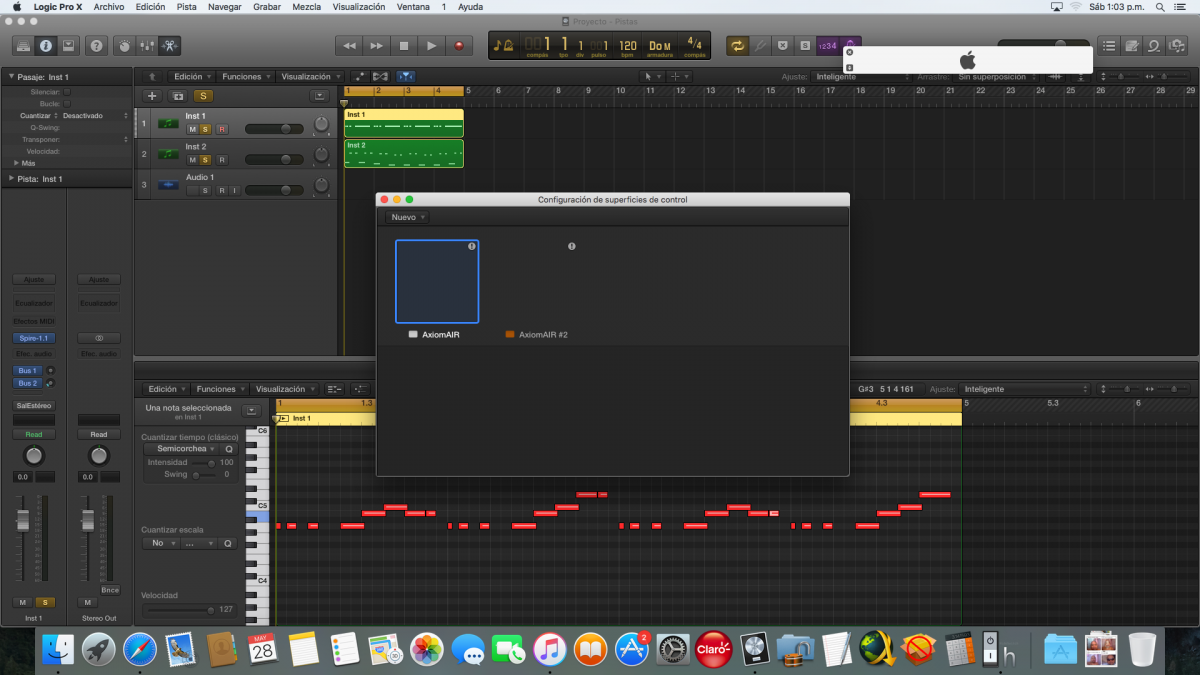Open the Note Pads icon
The image size is (1200, 675).
(1132, 45)
